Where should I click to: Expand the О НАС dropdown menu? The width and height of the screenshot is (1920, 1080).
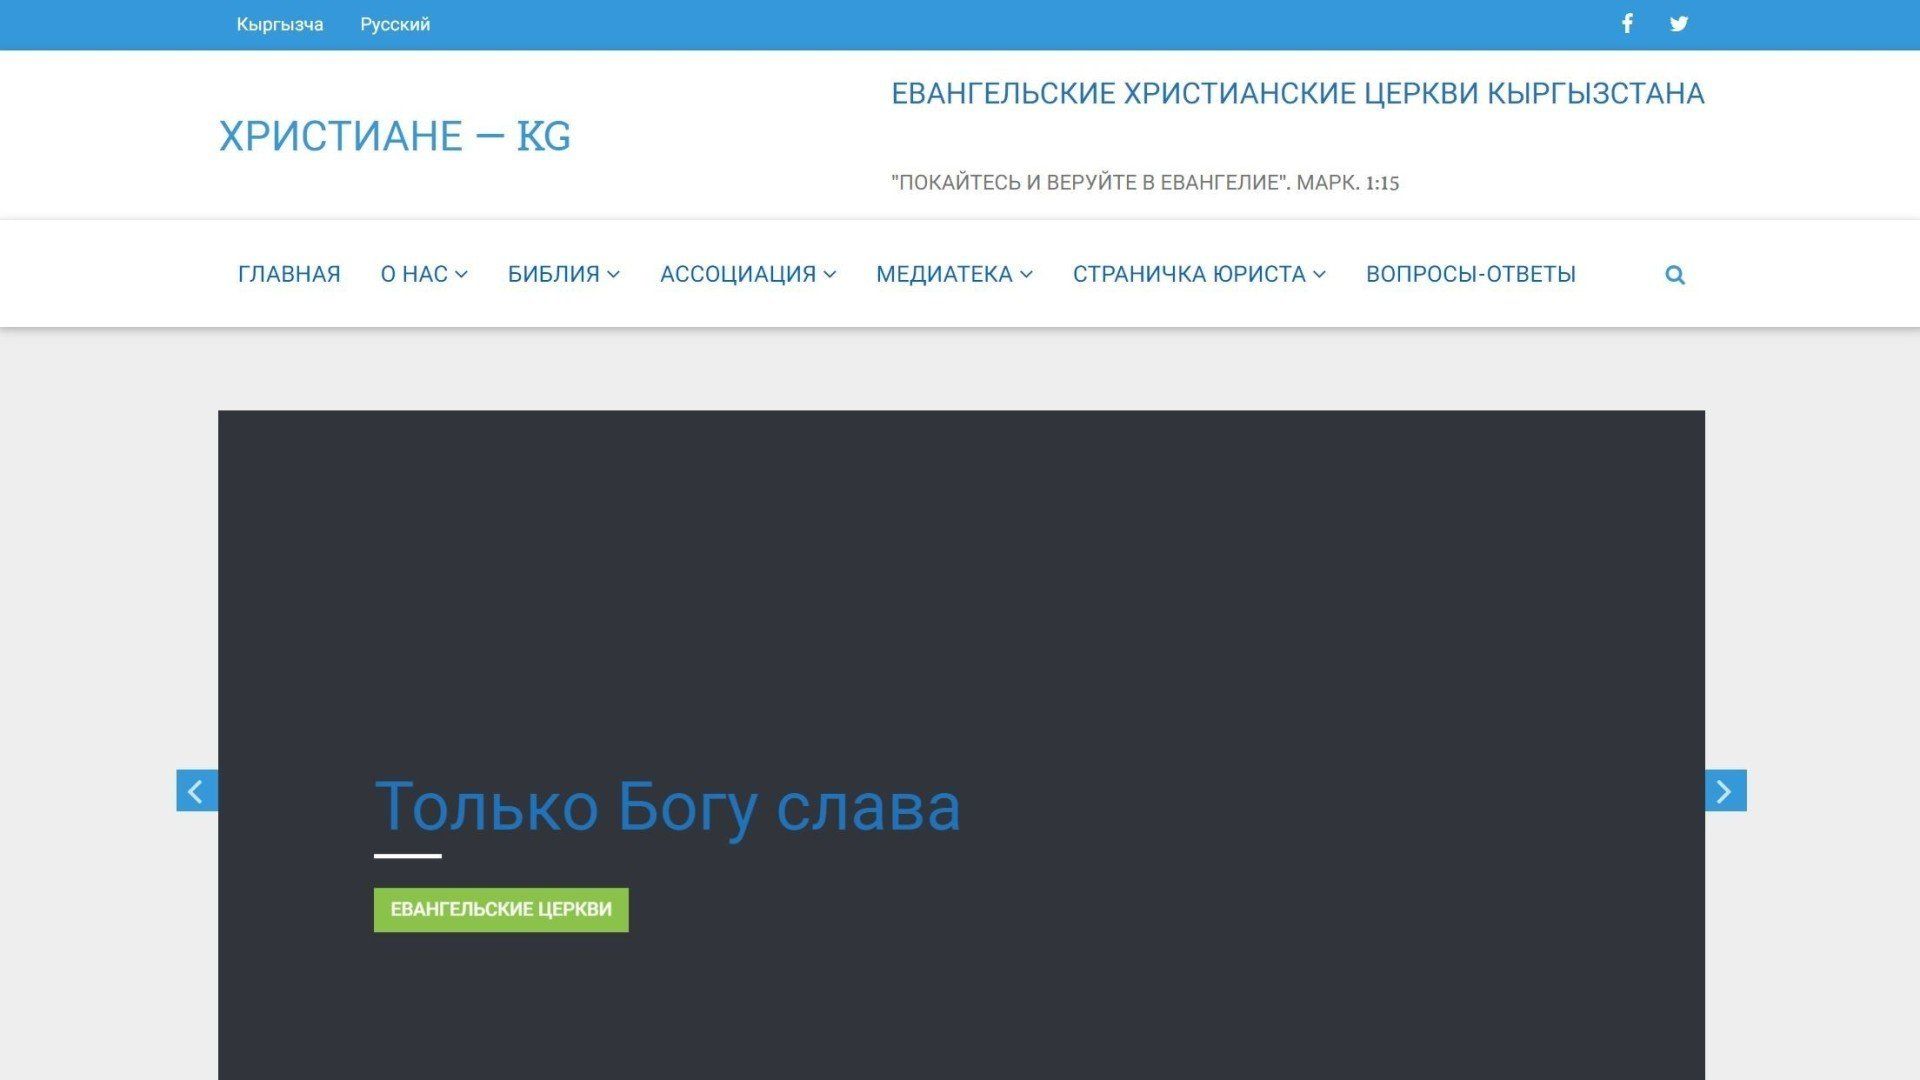point(424,274)
